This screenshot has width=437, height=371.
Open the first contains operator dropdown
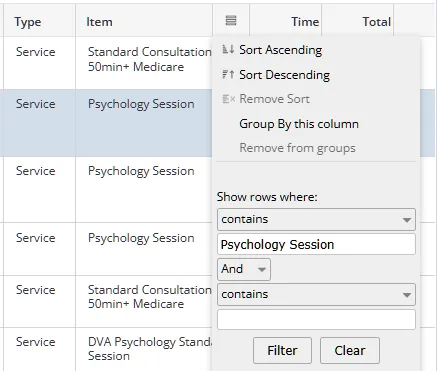pyautogui.click(x=316, y=219)
